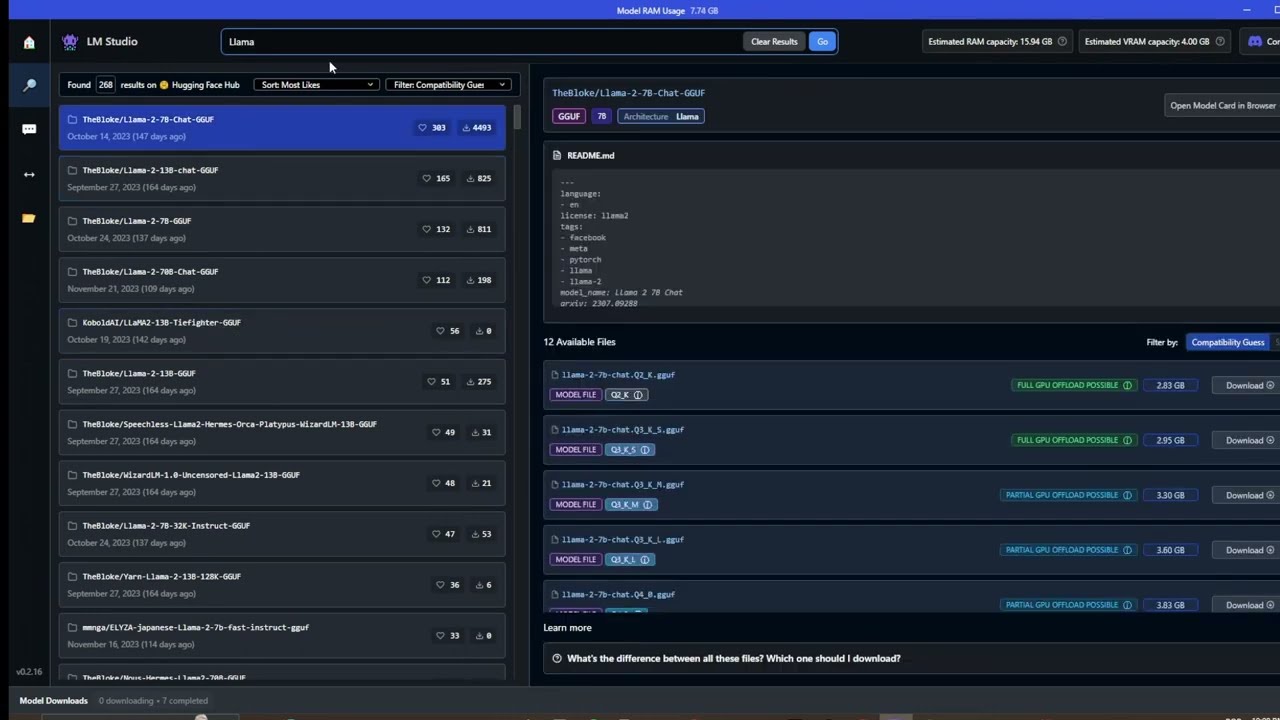
Task: Click the search field containing 'Llama'
Action: coord(482,42)
